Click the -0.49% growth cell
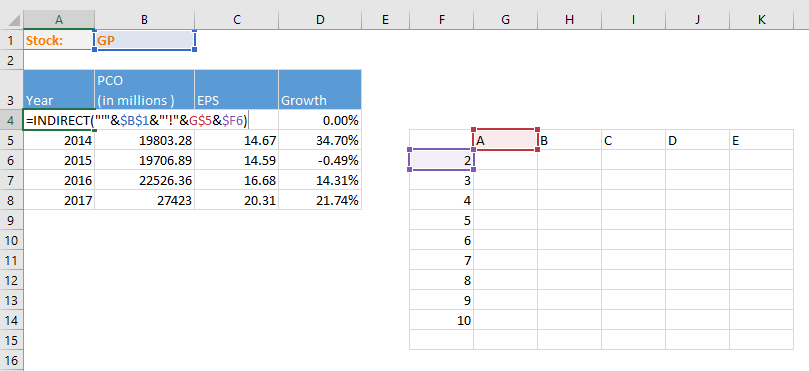This screenshot has width=809, height=371. [x=320, y=160]
